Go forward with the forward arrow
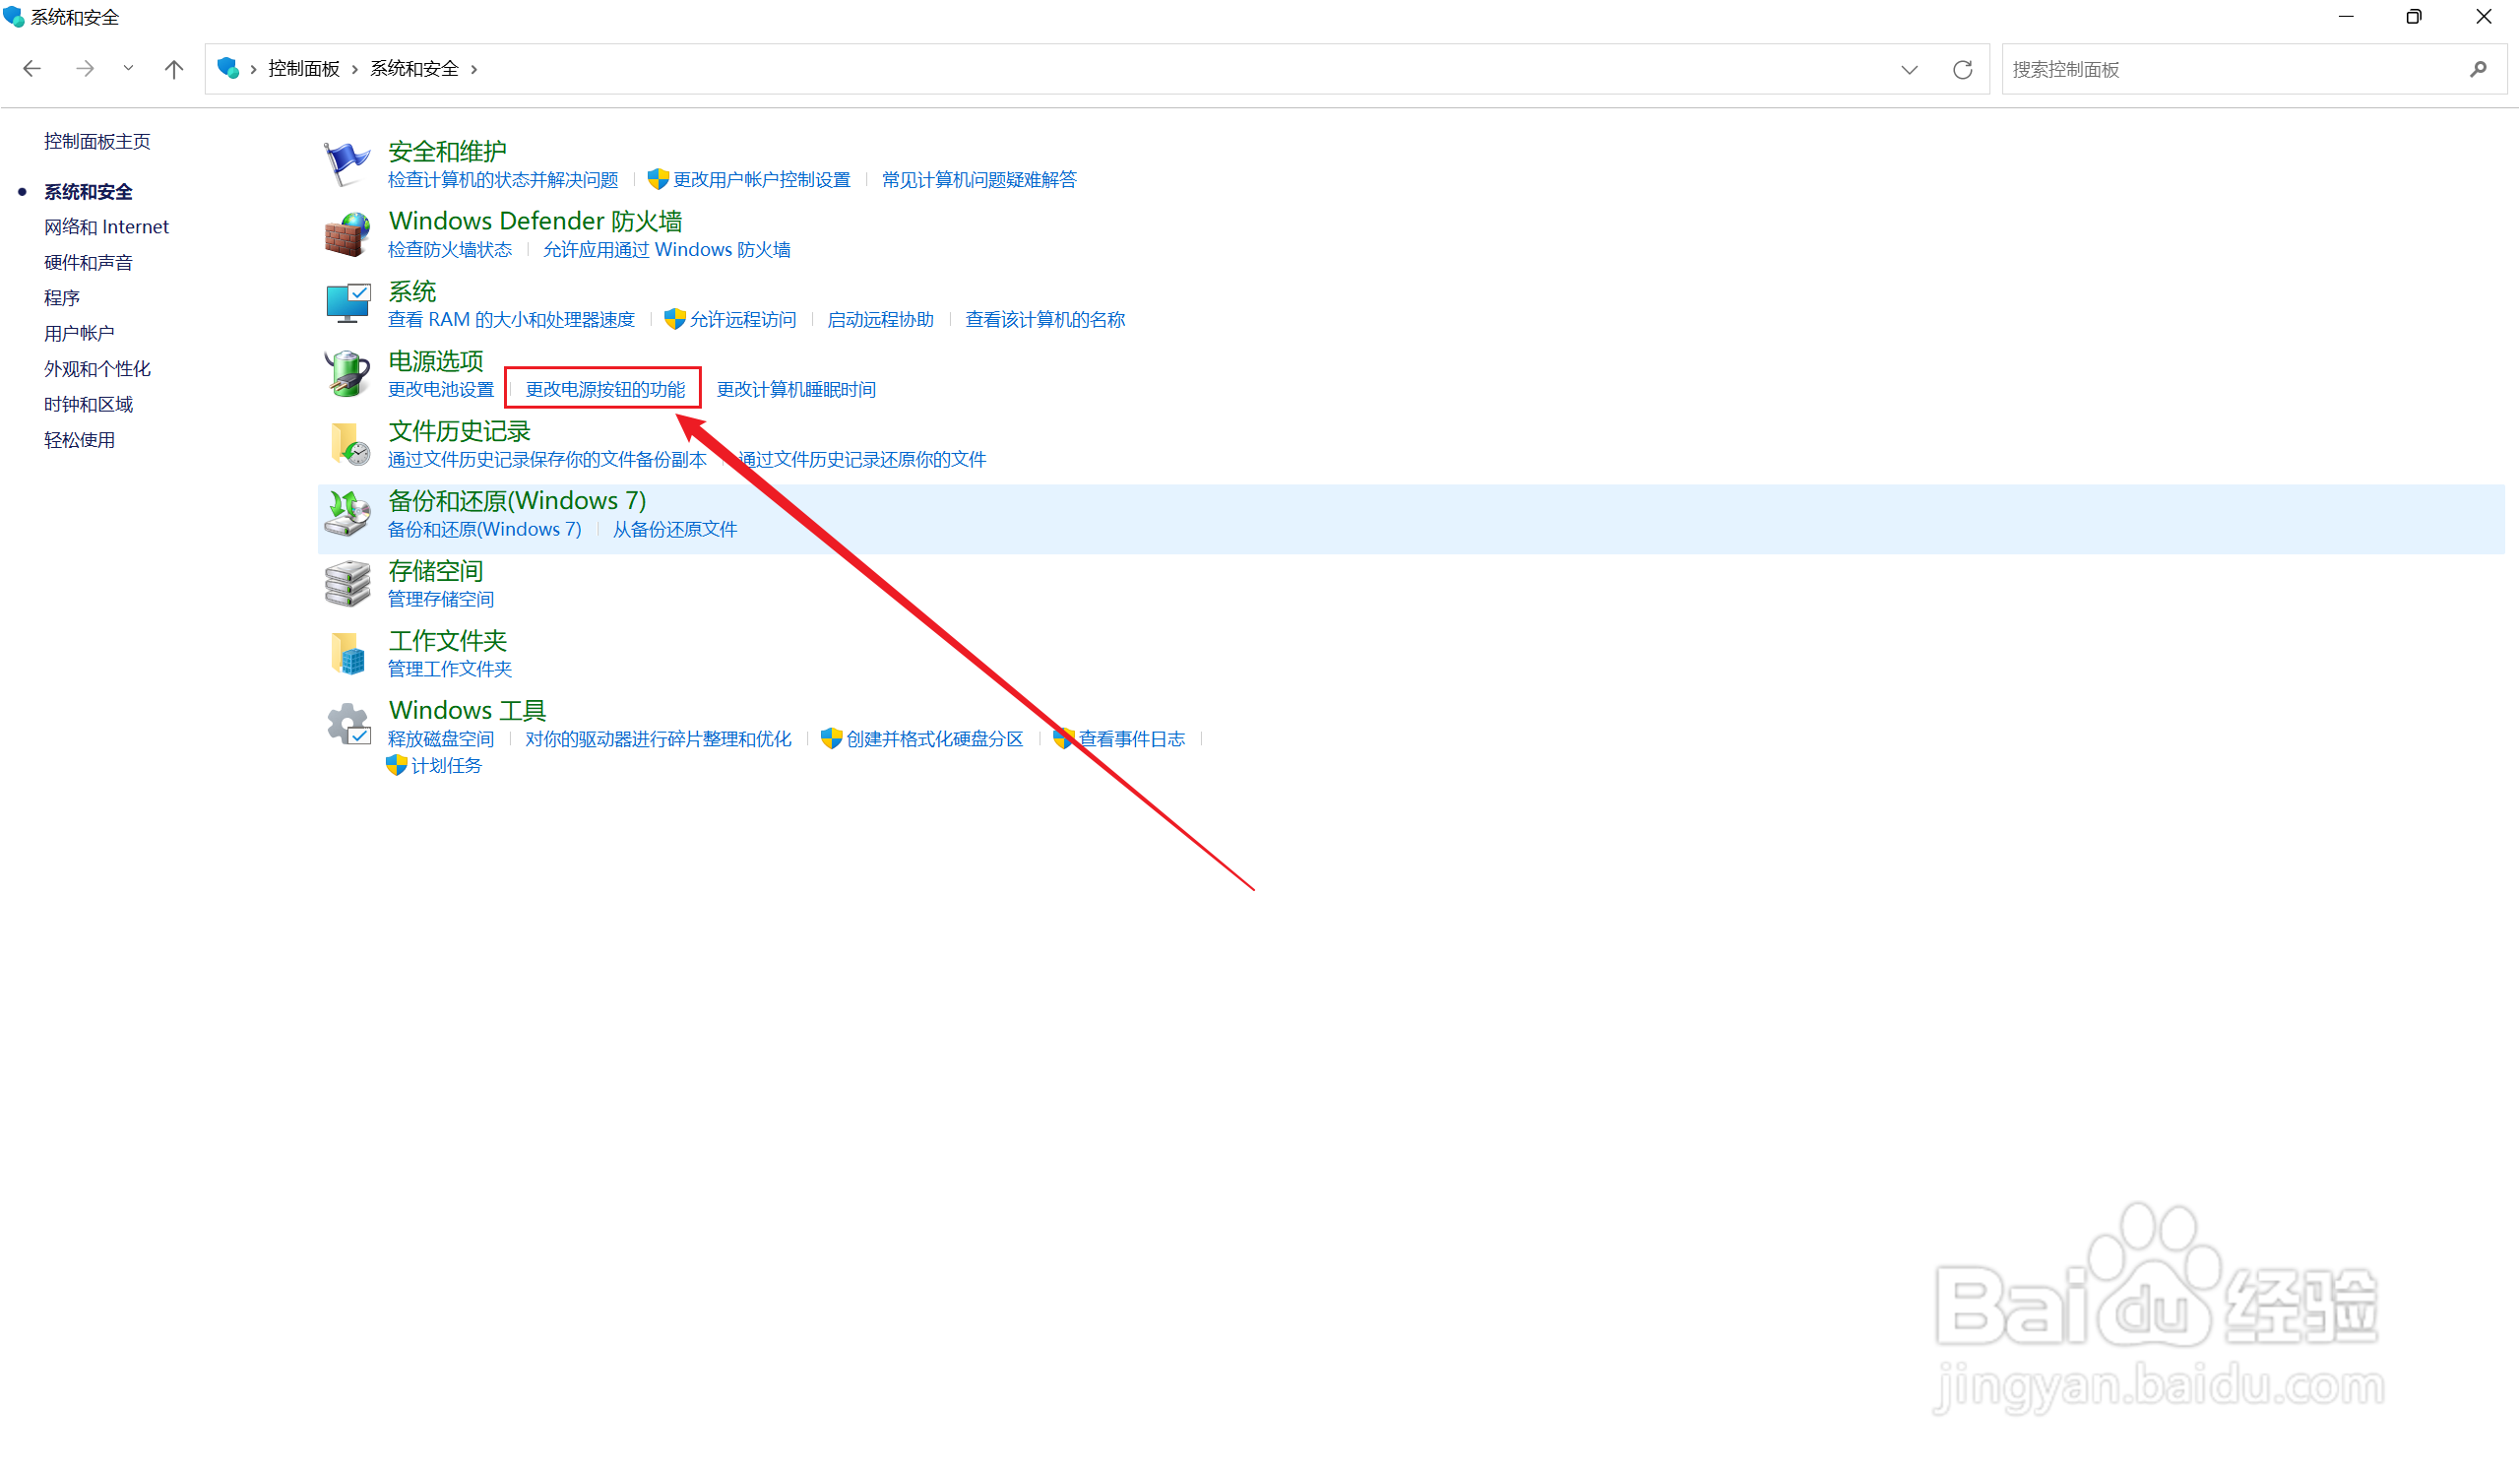2520x1471 pixels. [85, 69]
